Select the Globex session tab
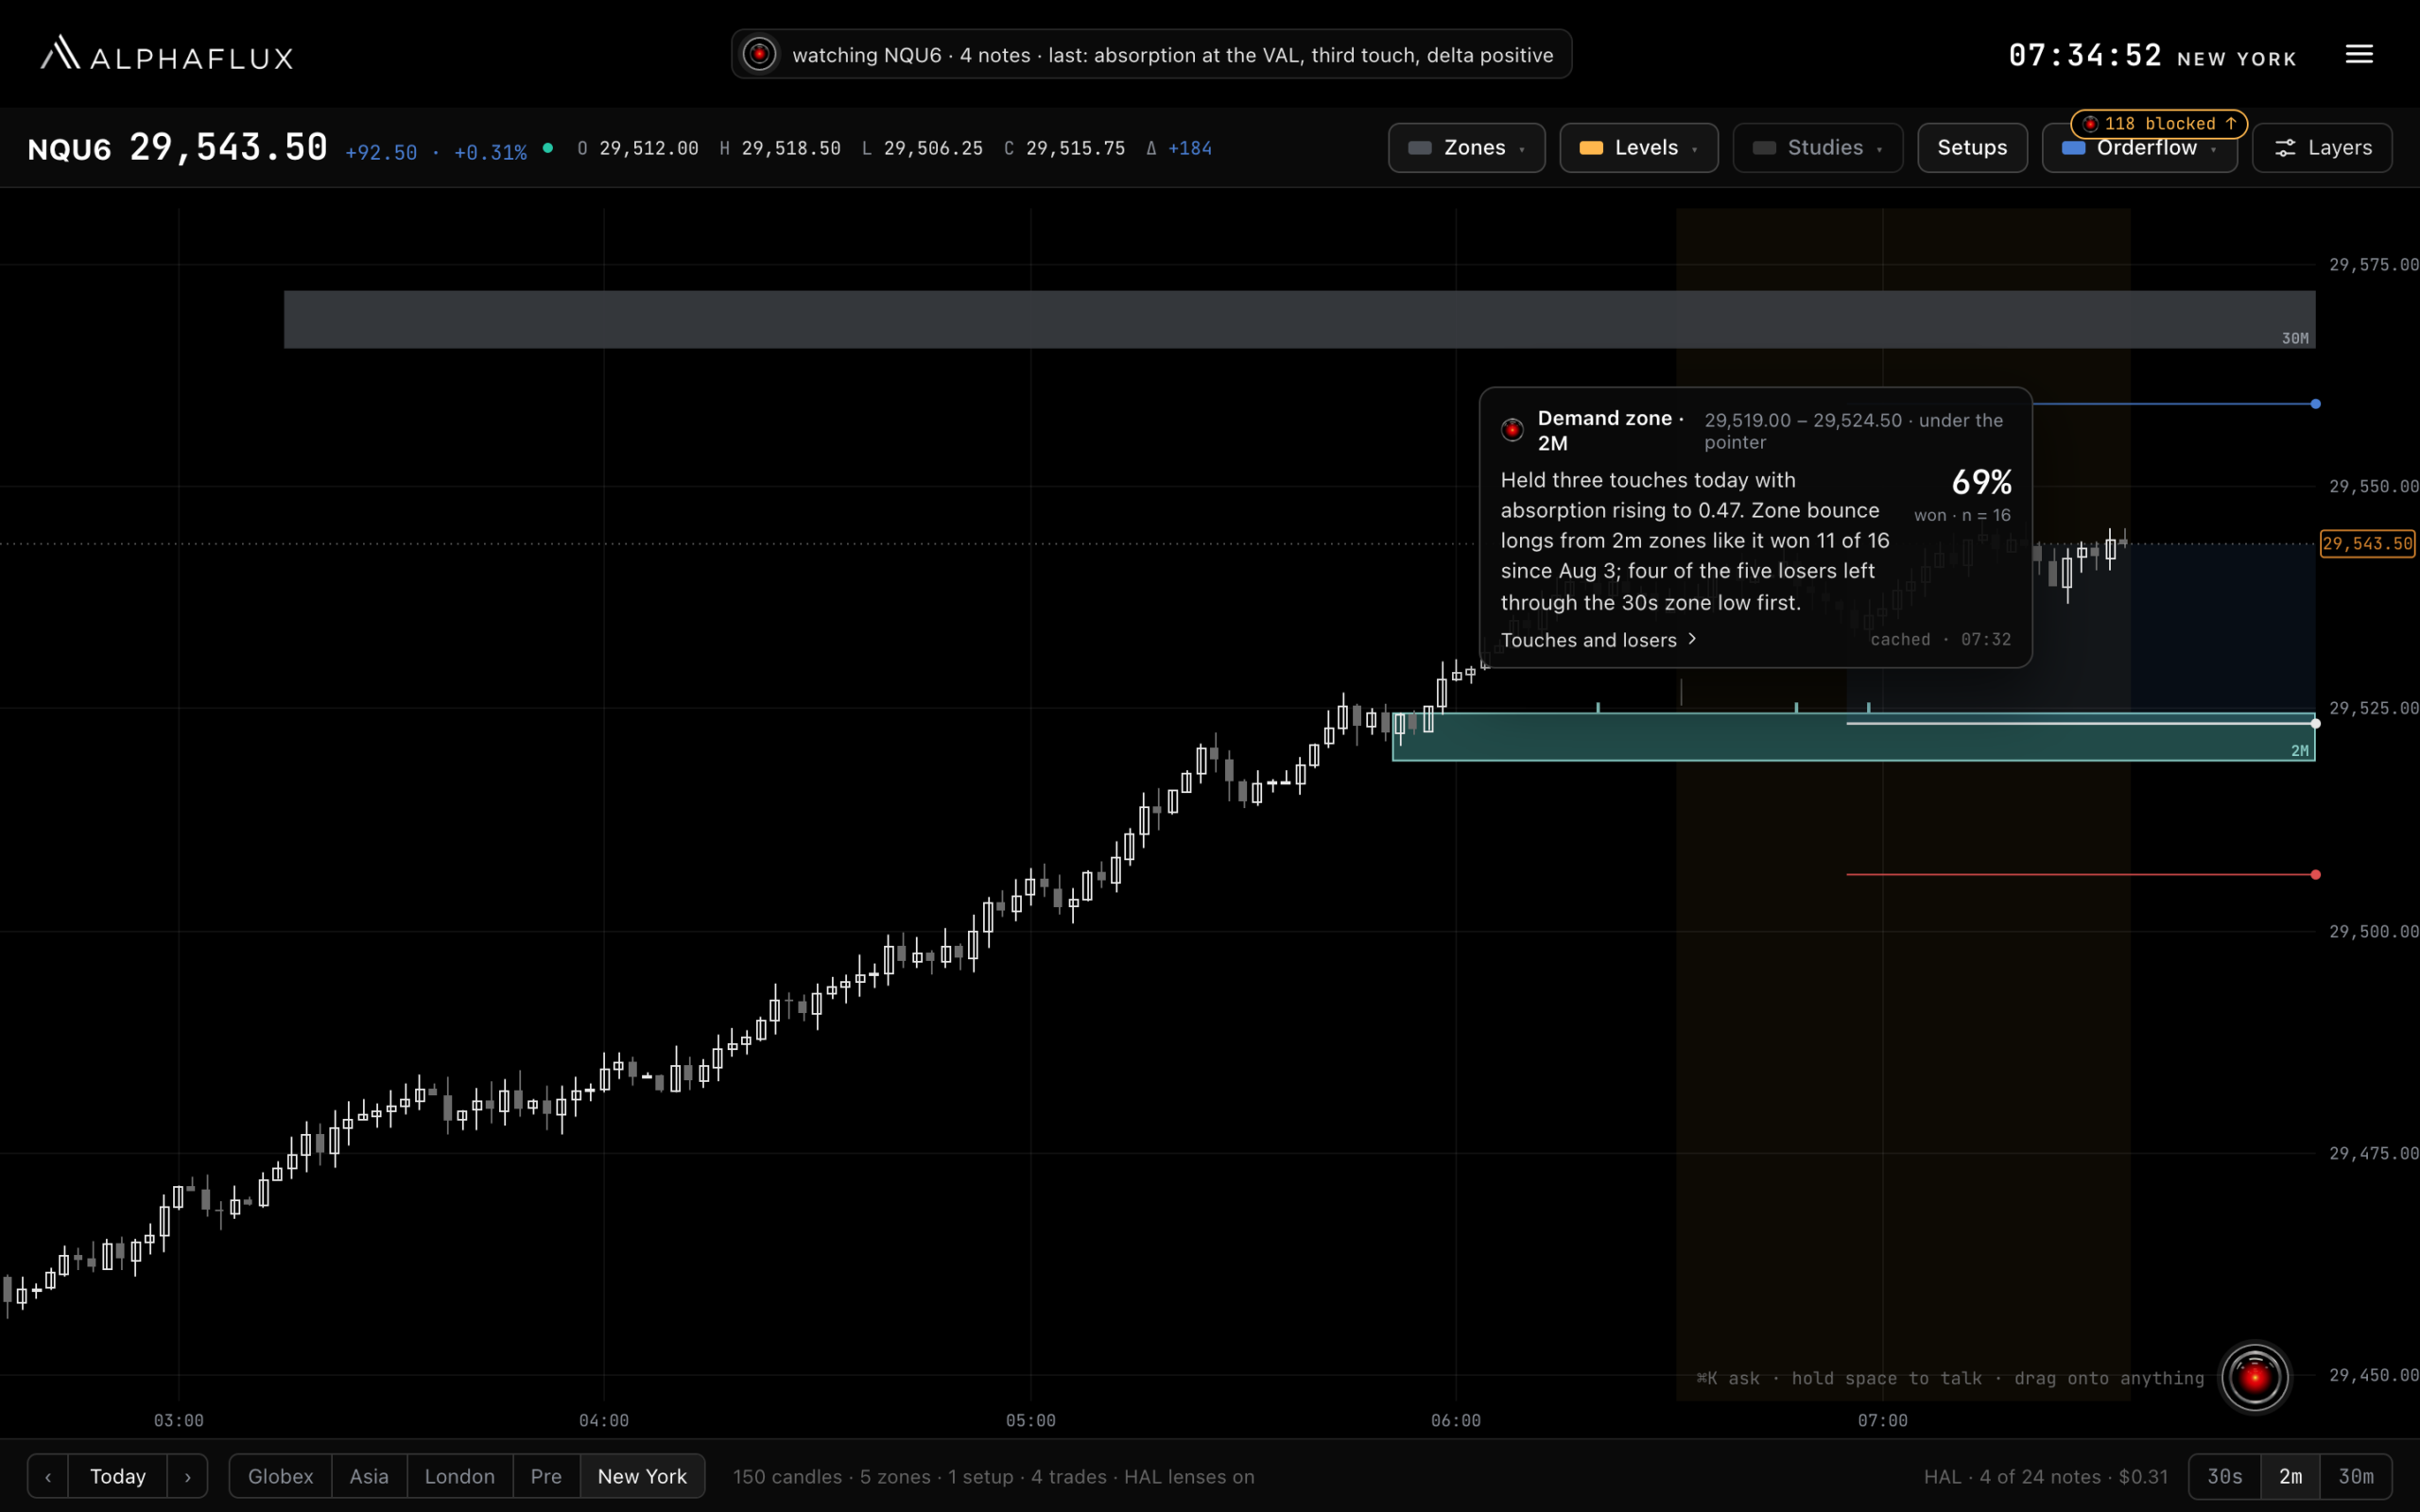 pos(280,1476)
